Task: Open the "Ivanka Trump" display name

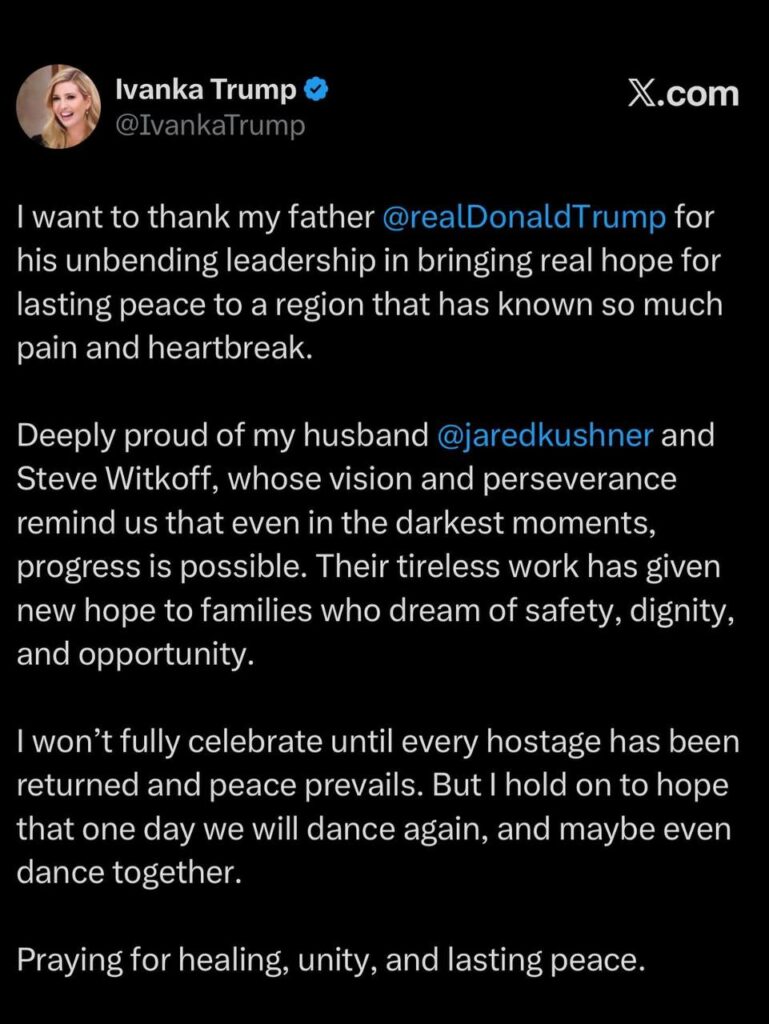Action: (x=206, y=90)
